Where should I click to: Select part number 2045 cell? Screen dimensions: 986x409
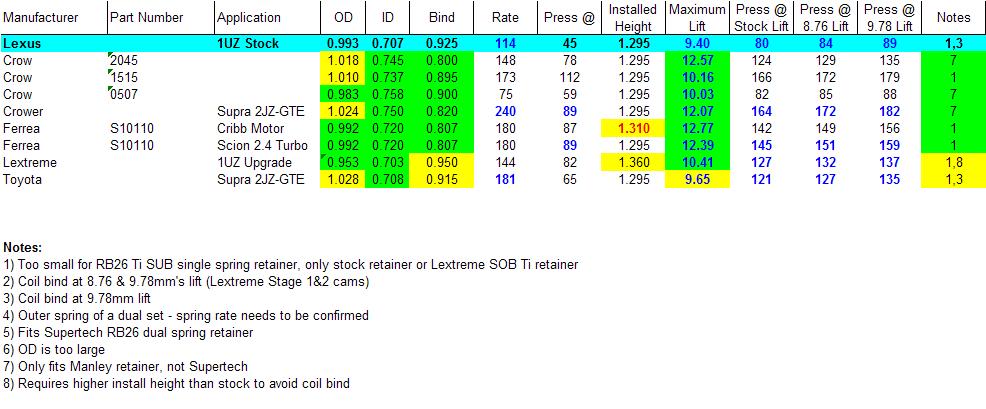pos(160,61)
